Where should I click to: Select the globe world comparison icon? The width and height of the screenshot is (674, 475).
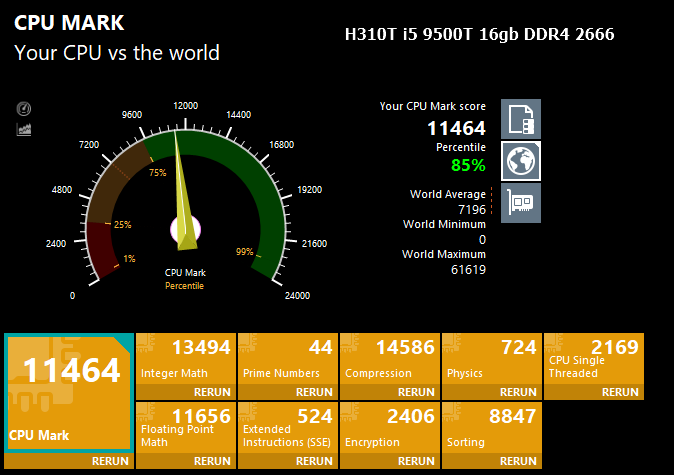520,161
